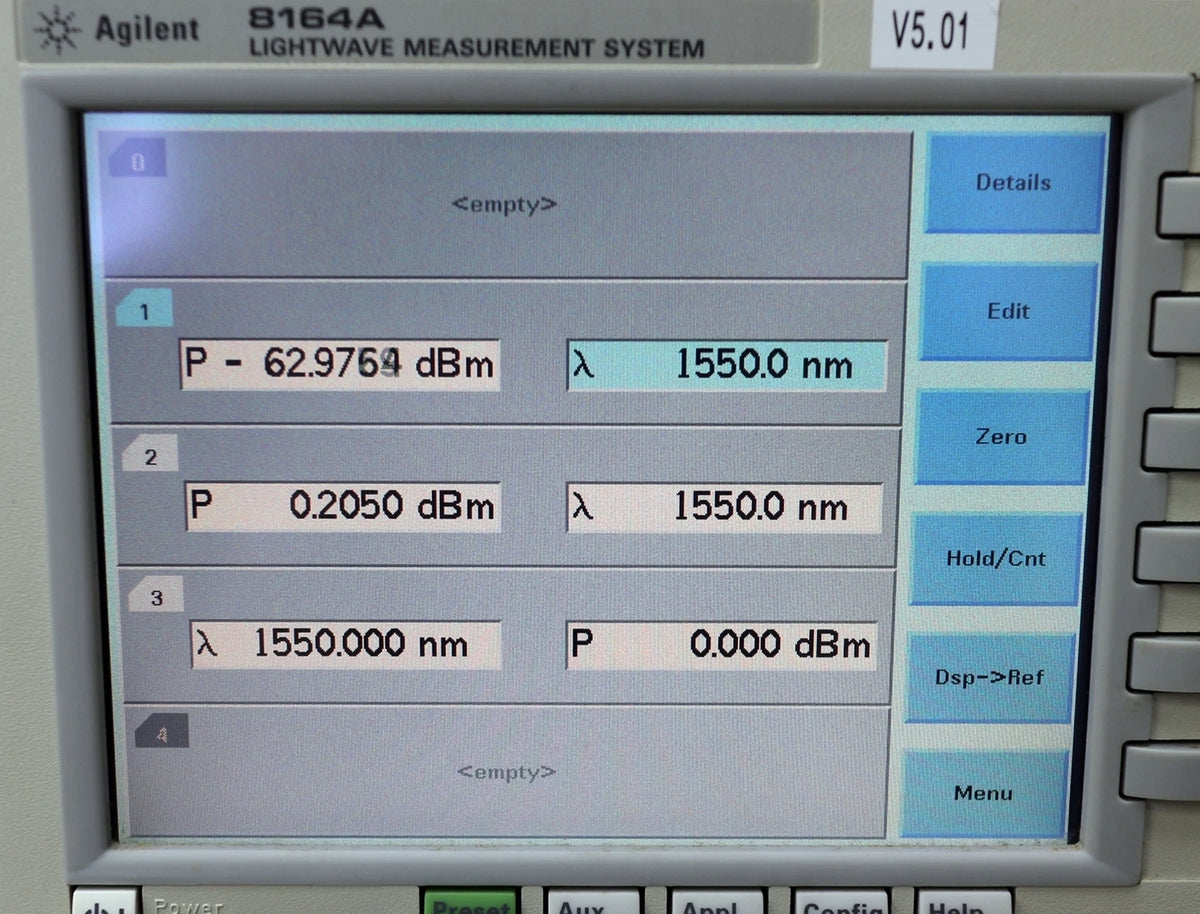Select the empty slot 0 panel text
Screen dimensions: 1200x914
point(504,204)
